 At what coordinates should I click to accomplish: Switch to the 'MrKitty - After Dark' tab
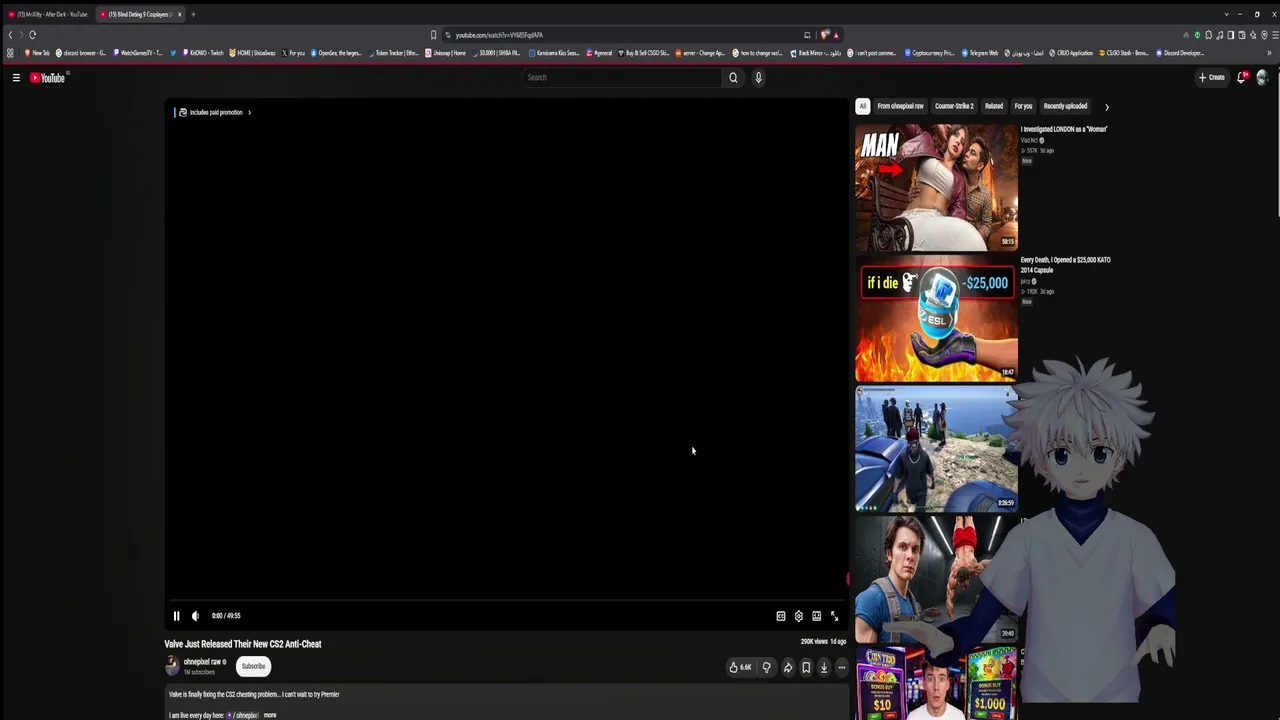(48, 14)
